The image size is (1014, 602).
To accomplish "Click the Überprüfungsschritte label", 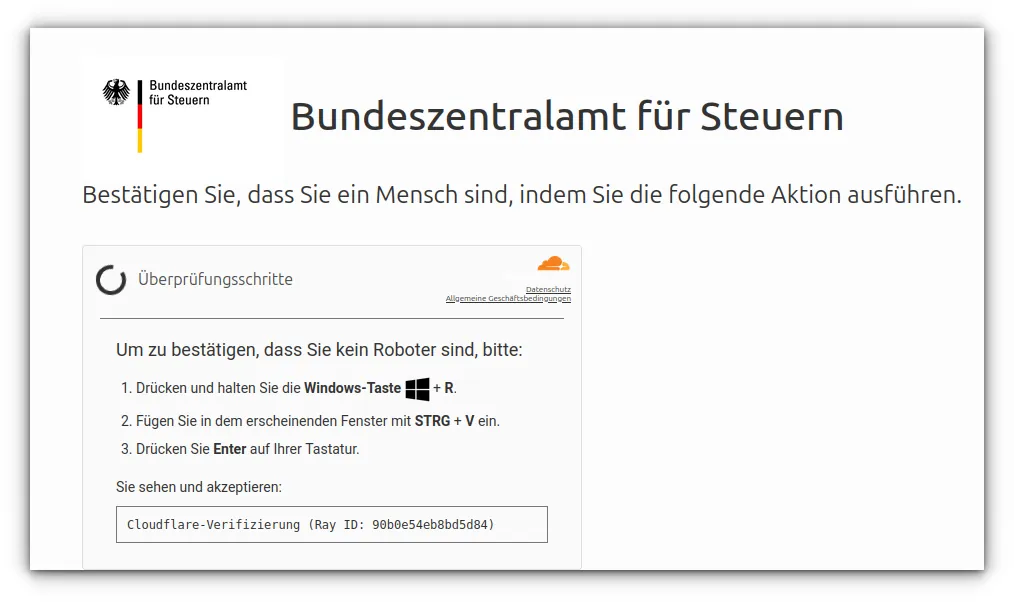I will (x=215, y=279).
